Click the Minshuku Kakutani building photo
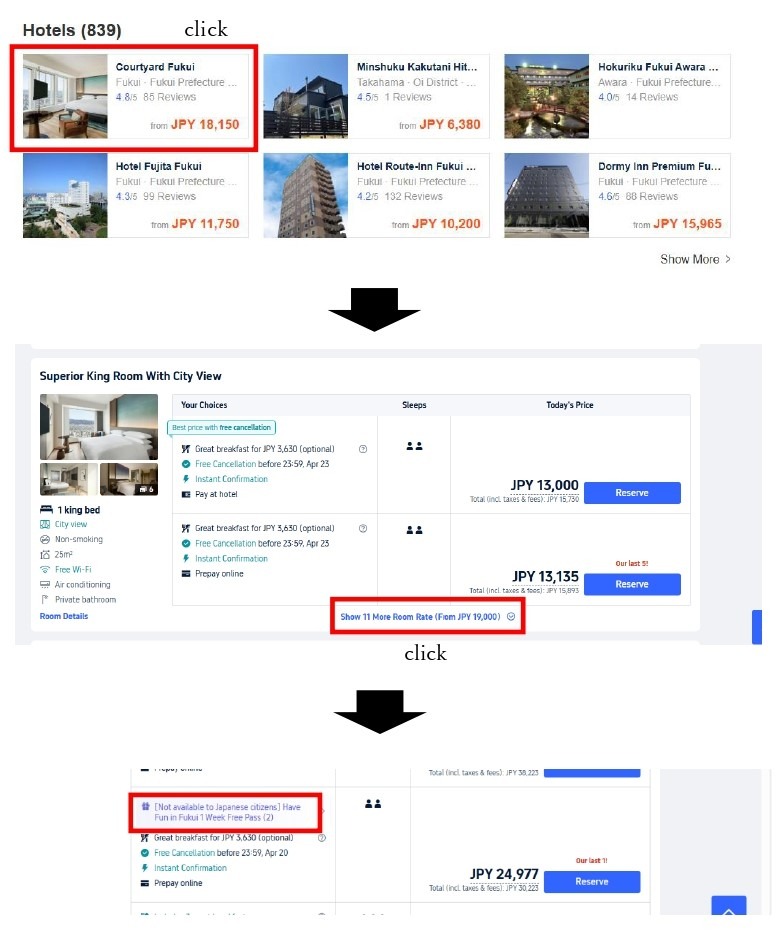 coord(305,97)
